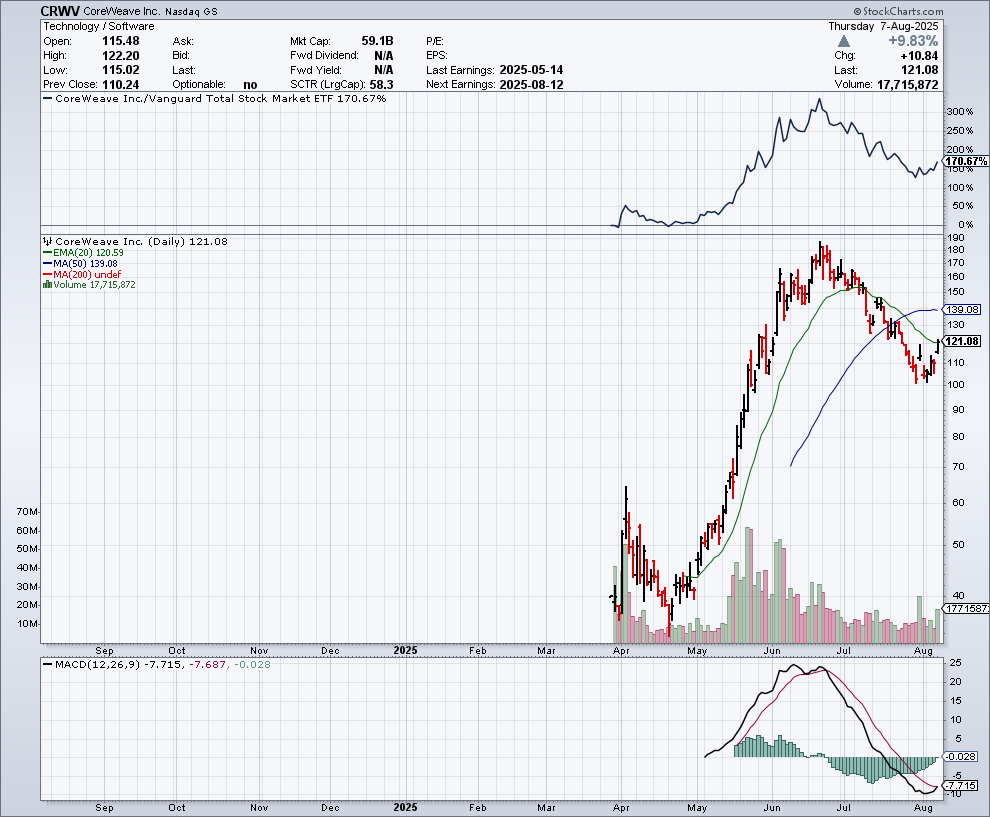The height and width of the screenshot is (817, 990).
Task: Click the 190 price axis label
Action: [956, 237]
